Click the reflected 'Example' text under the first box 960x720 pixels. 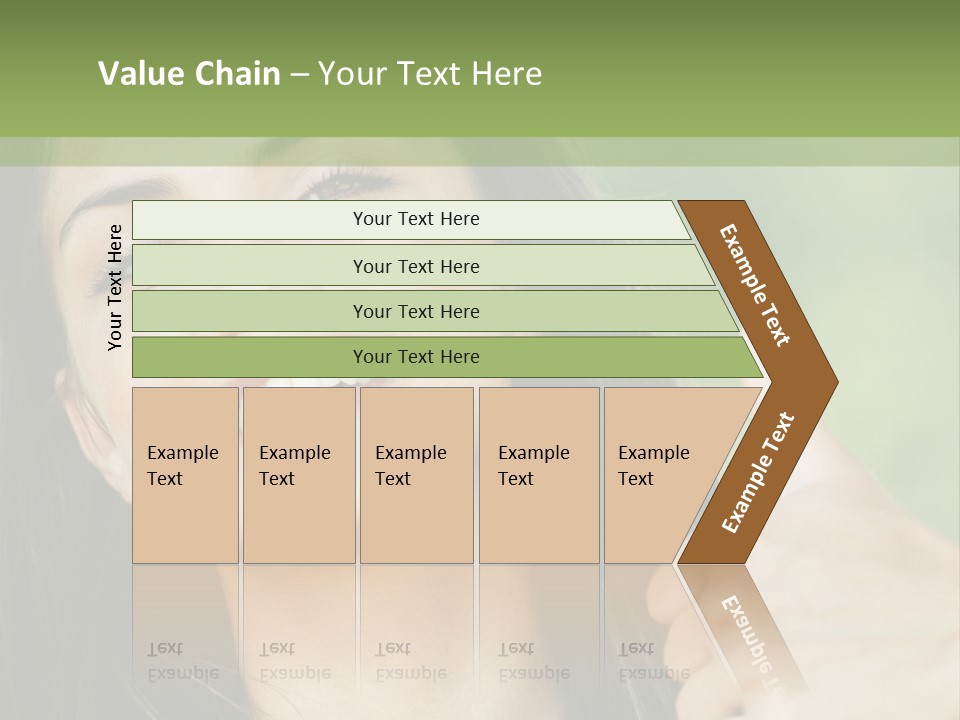(183, 675)
